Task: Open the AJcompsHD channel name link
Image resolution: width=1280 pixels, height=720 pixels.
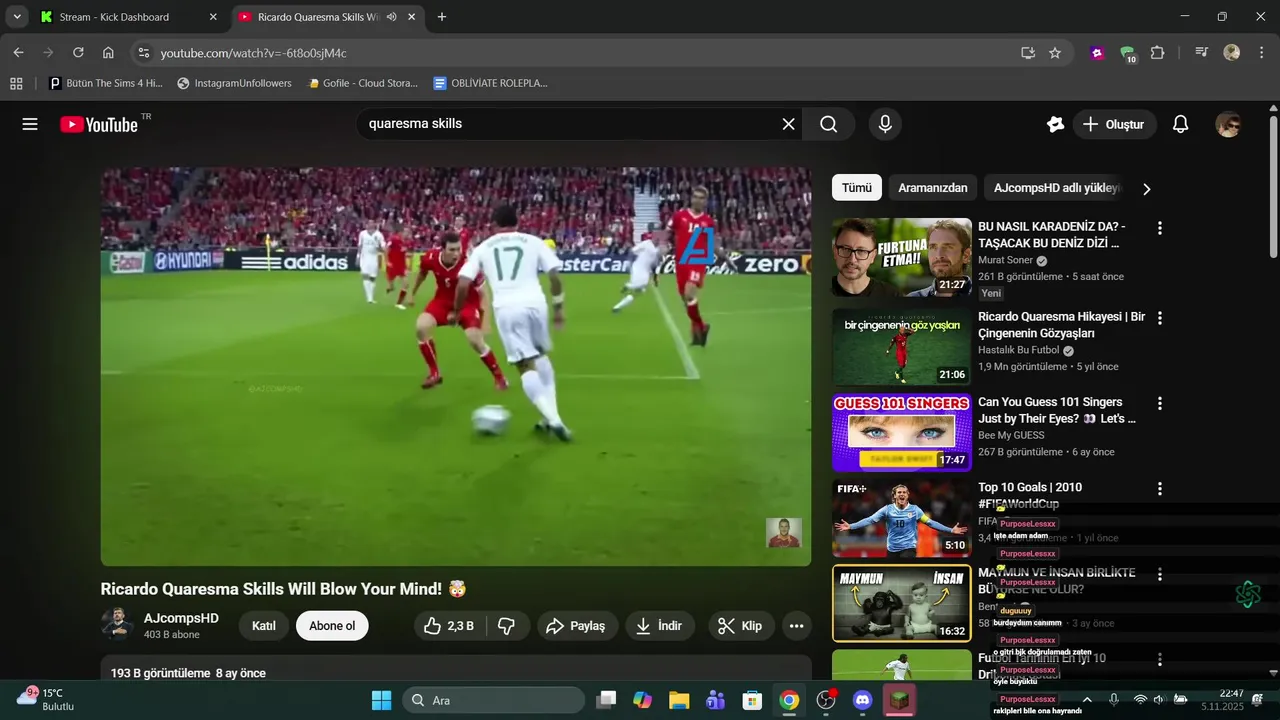Action: click(x=181, y=618)
